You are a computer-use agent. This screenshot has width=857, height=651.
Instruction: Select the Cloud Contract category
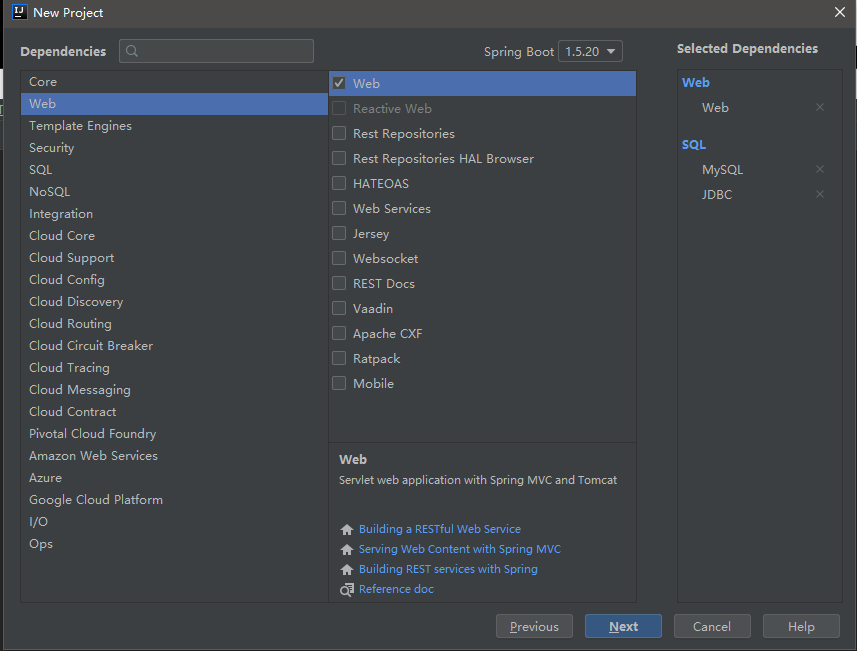coord(174,412)
